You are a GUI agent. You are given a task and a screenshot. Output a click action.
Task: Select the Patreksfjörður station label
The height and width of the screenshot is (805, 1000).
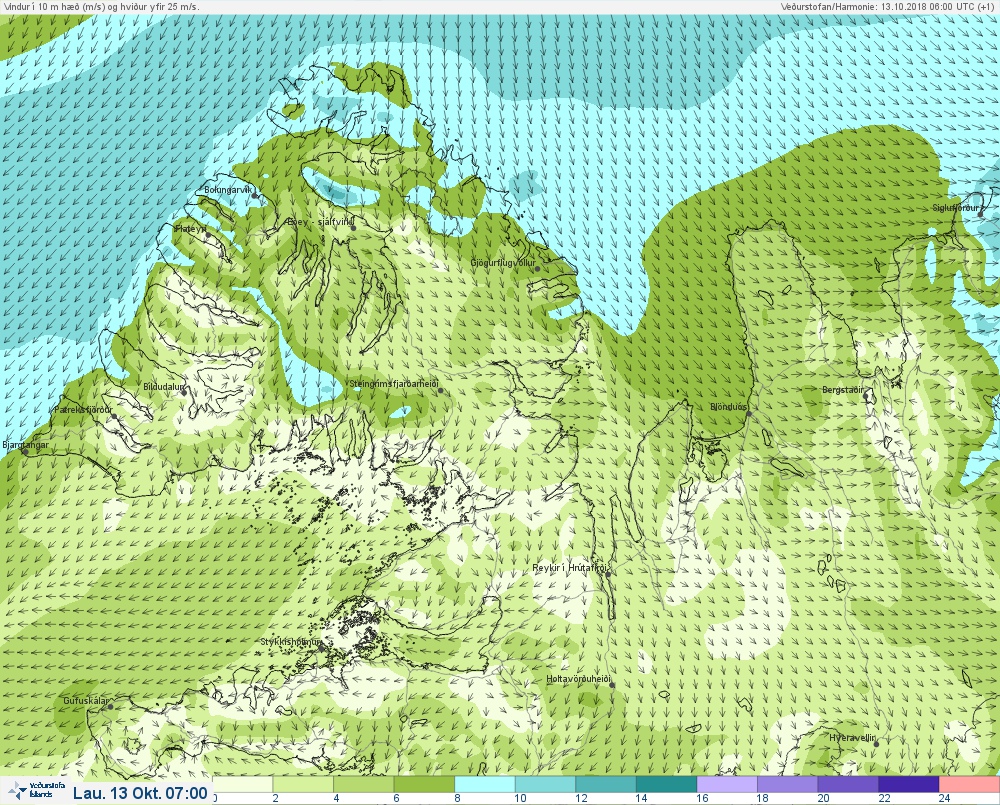[x=84, y=410]
